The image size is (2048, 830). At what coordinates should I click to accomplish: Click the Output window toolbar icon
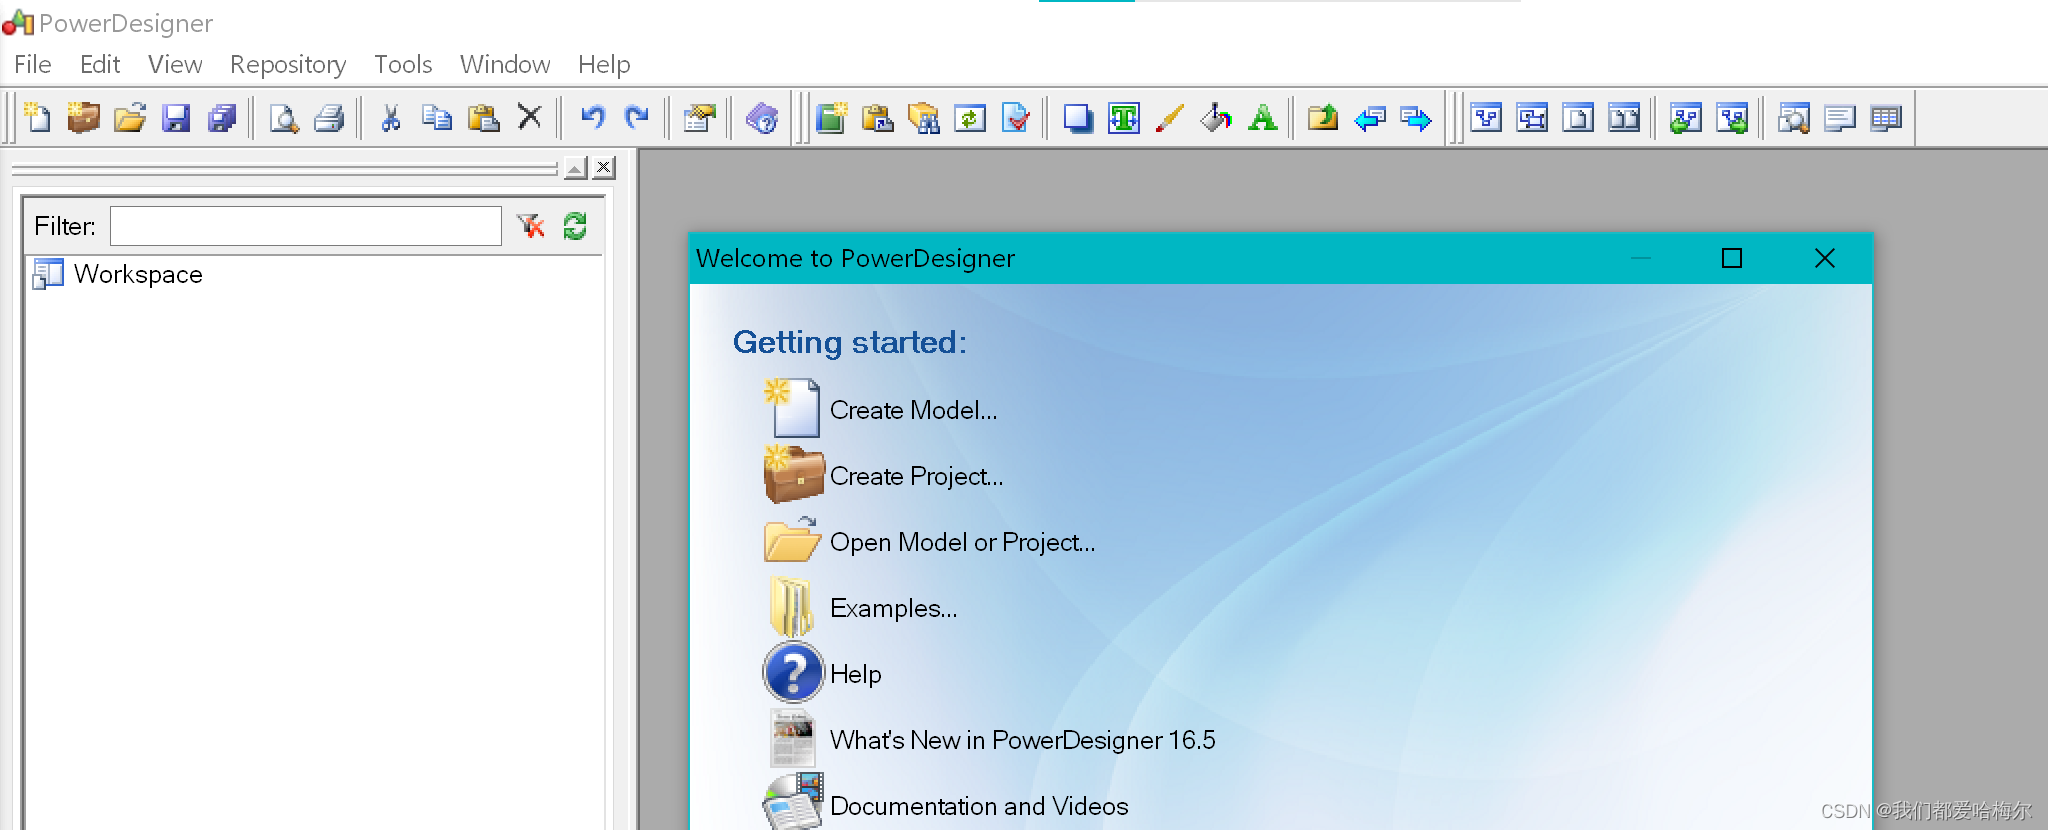[x=1840, y=118]
